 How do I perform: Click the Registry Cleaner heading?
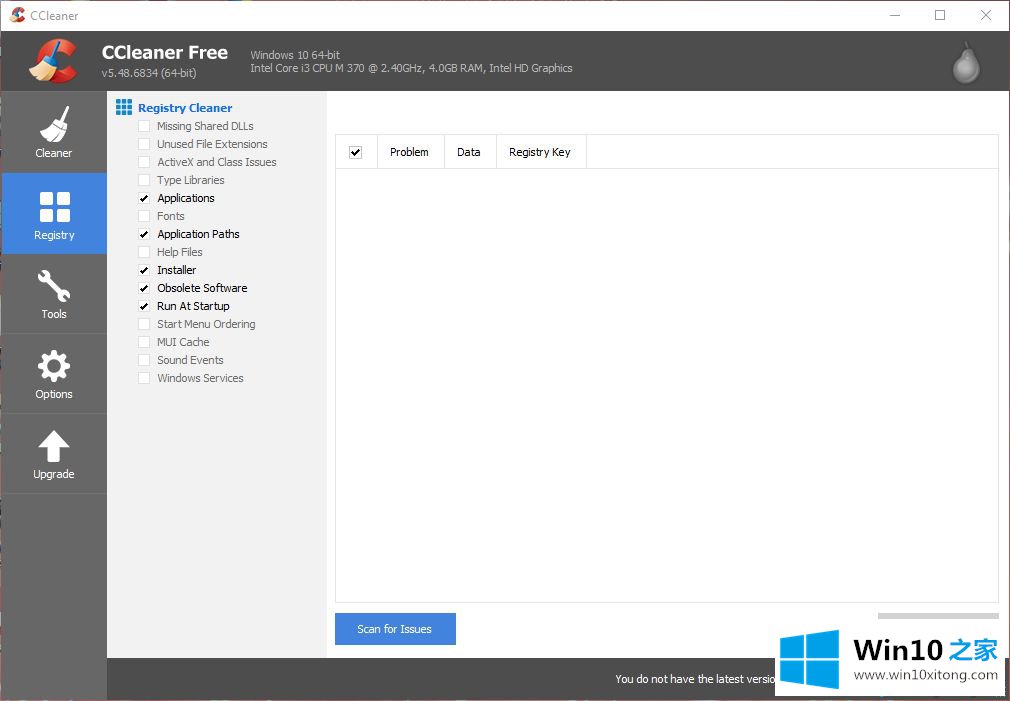pyautogui.click(x=185, y=108)
